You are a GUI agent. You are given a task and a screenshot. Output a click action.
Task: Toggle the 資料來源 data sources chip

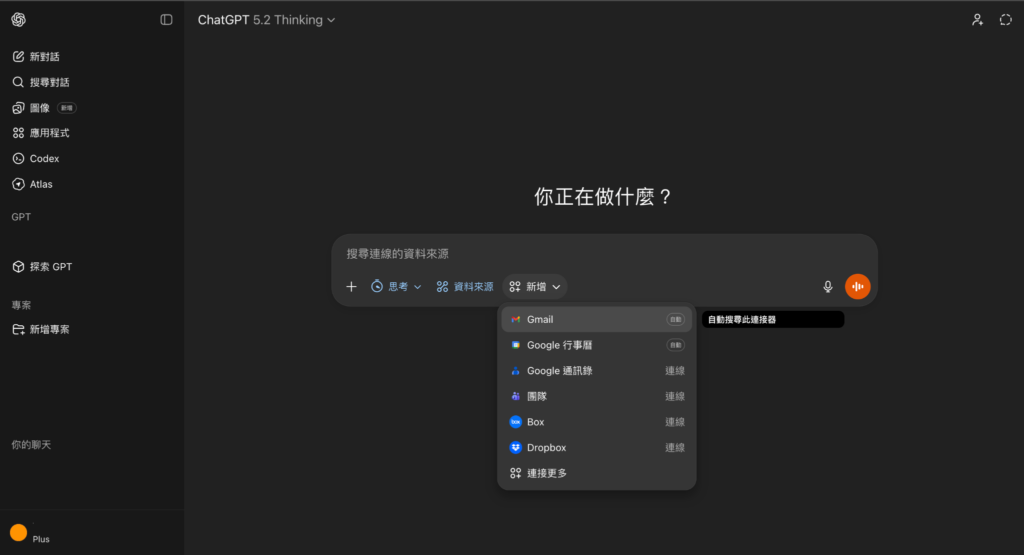point(465,287)
